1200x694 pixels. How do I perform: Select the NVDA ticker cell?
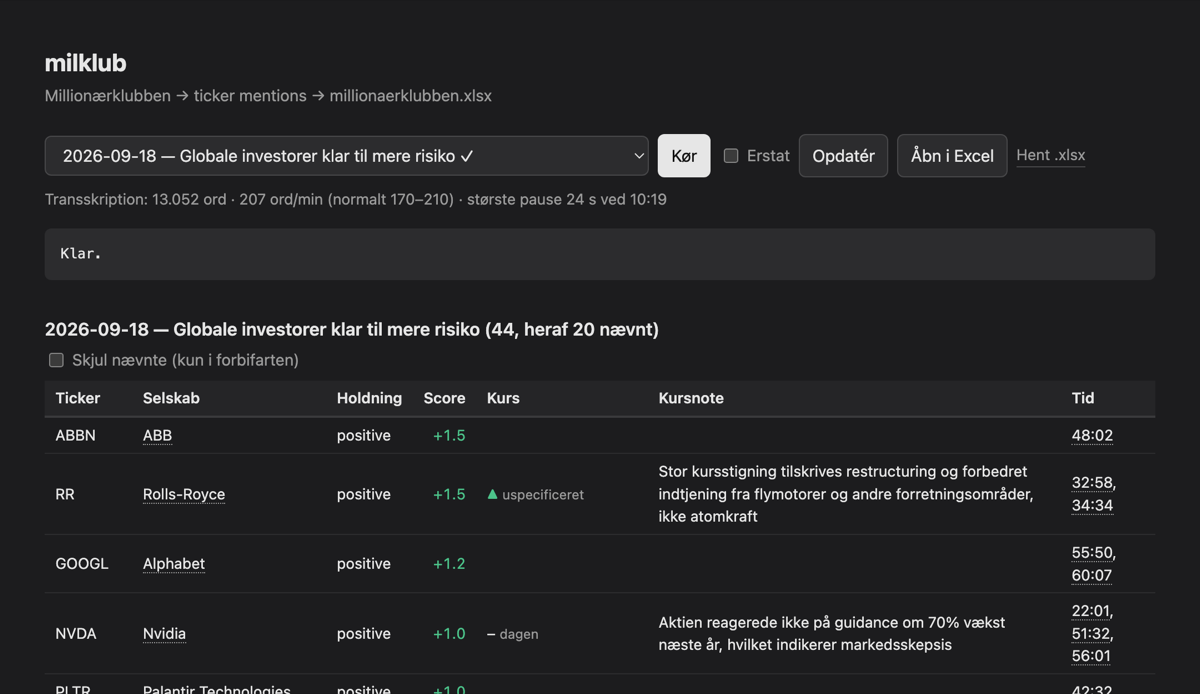[x=76, y=633]
